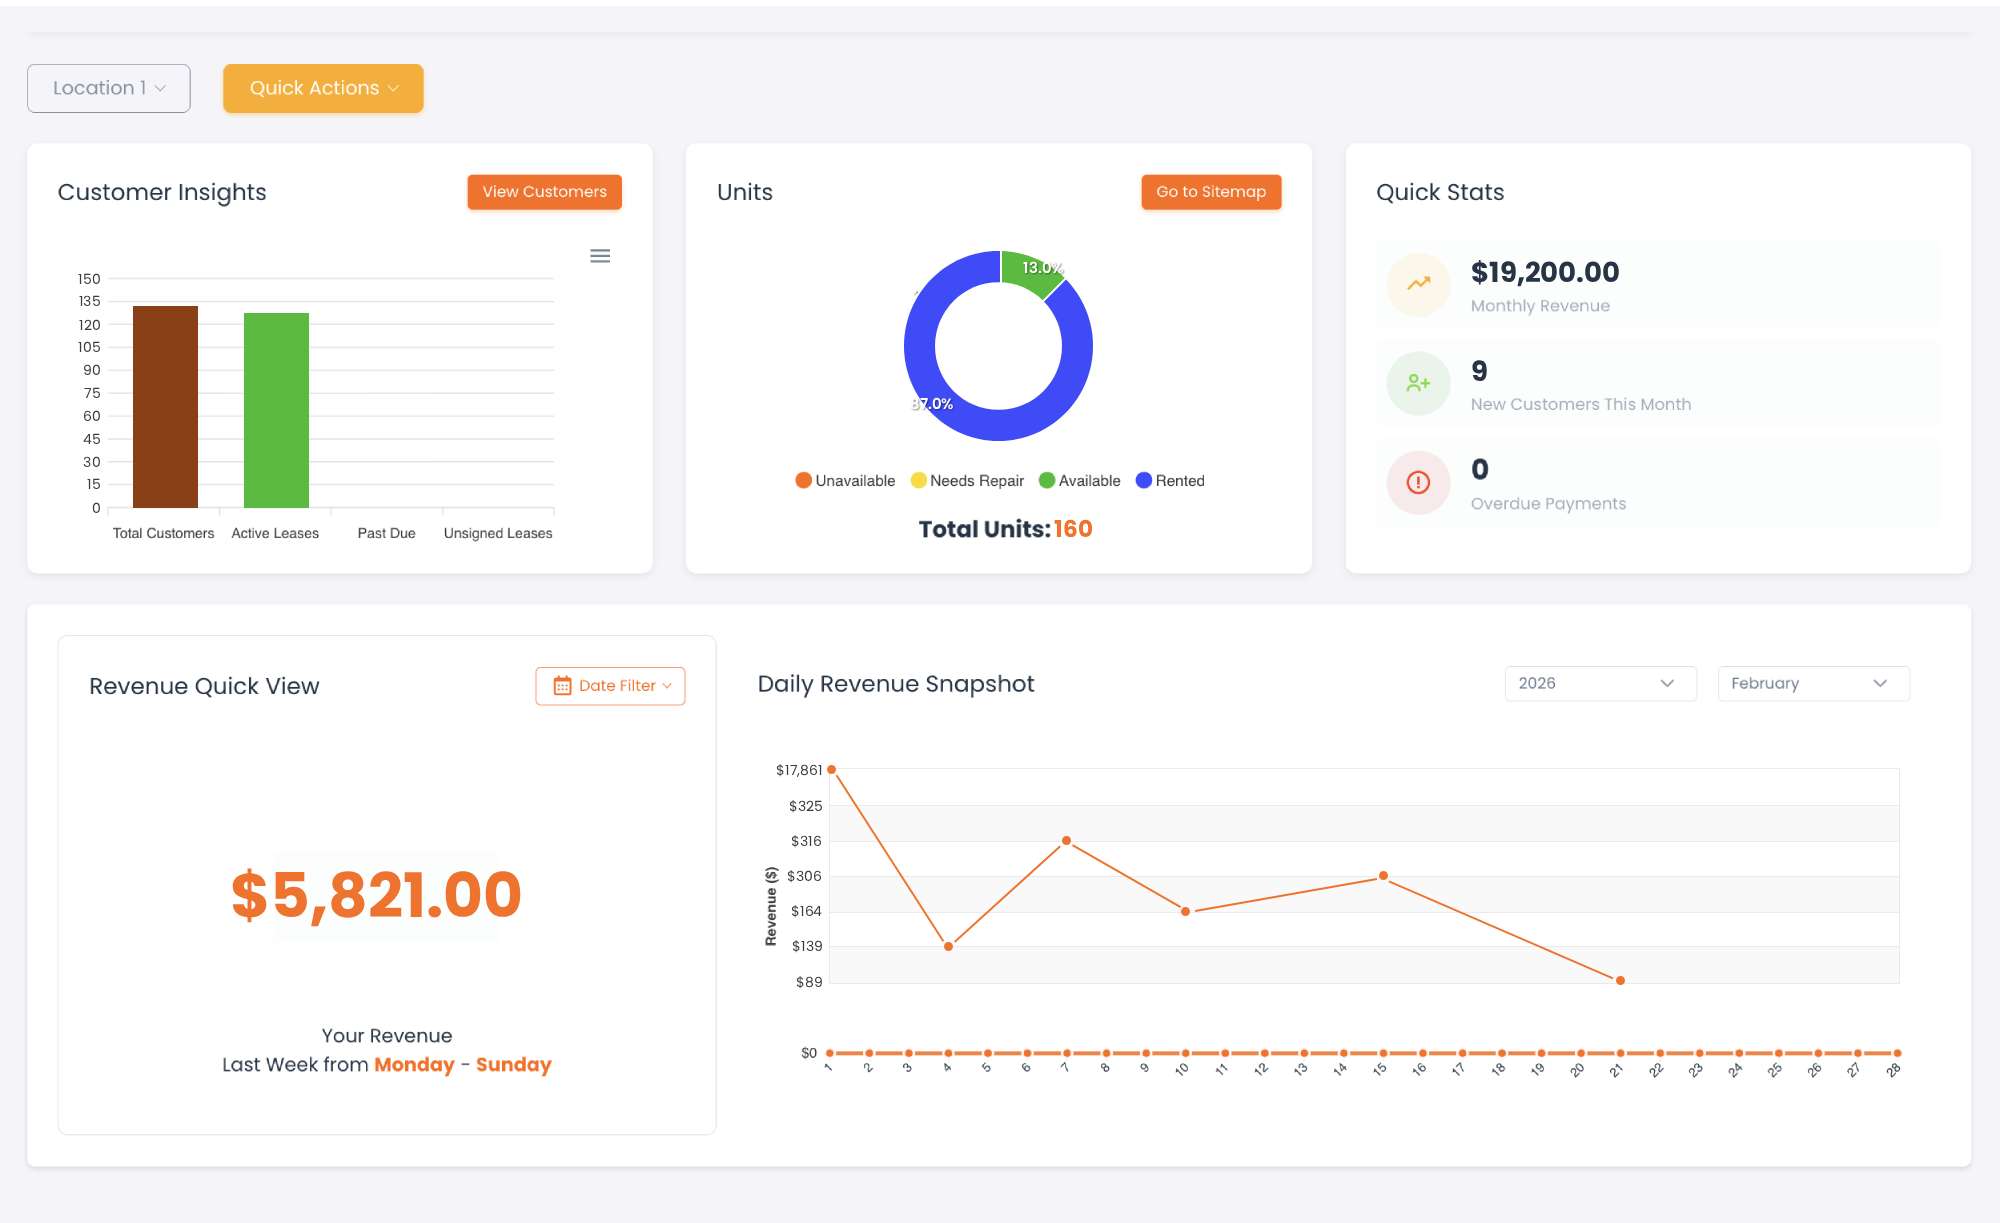
Task: Toggle the Needs Repair legend item
Action: click(x=967, y=480)
